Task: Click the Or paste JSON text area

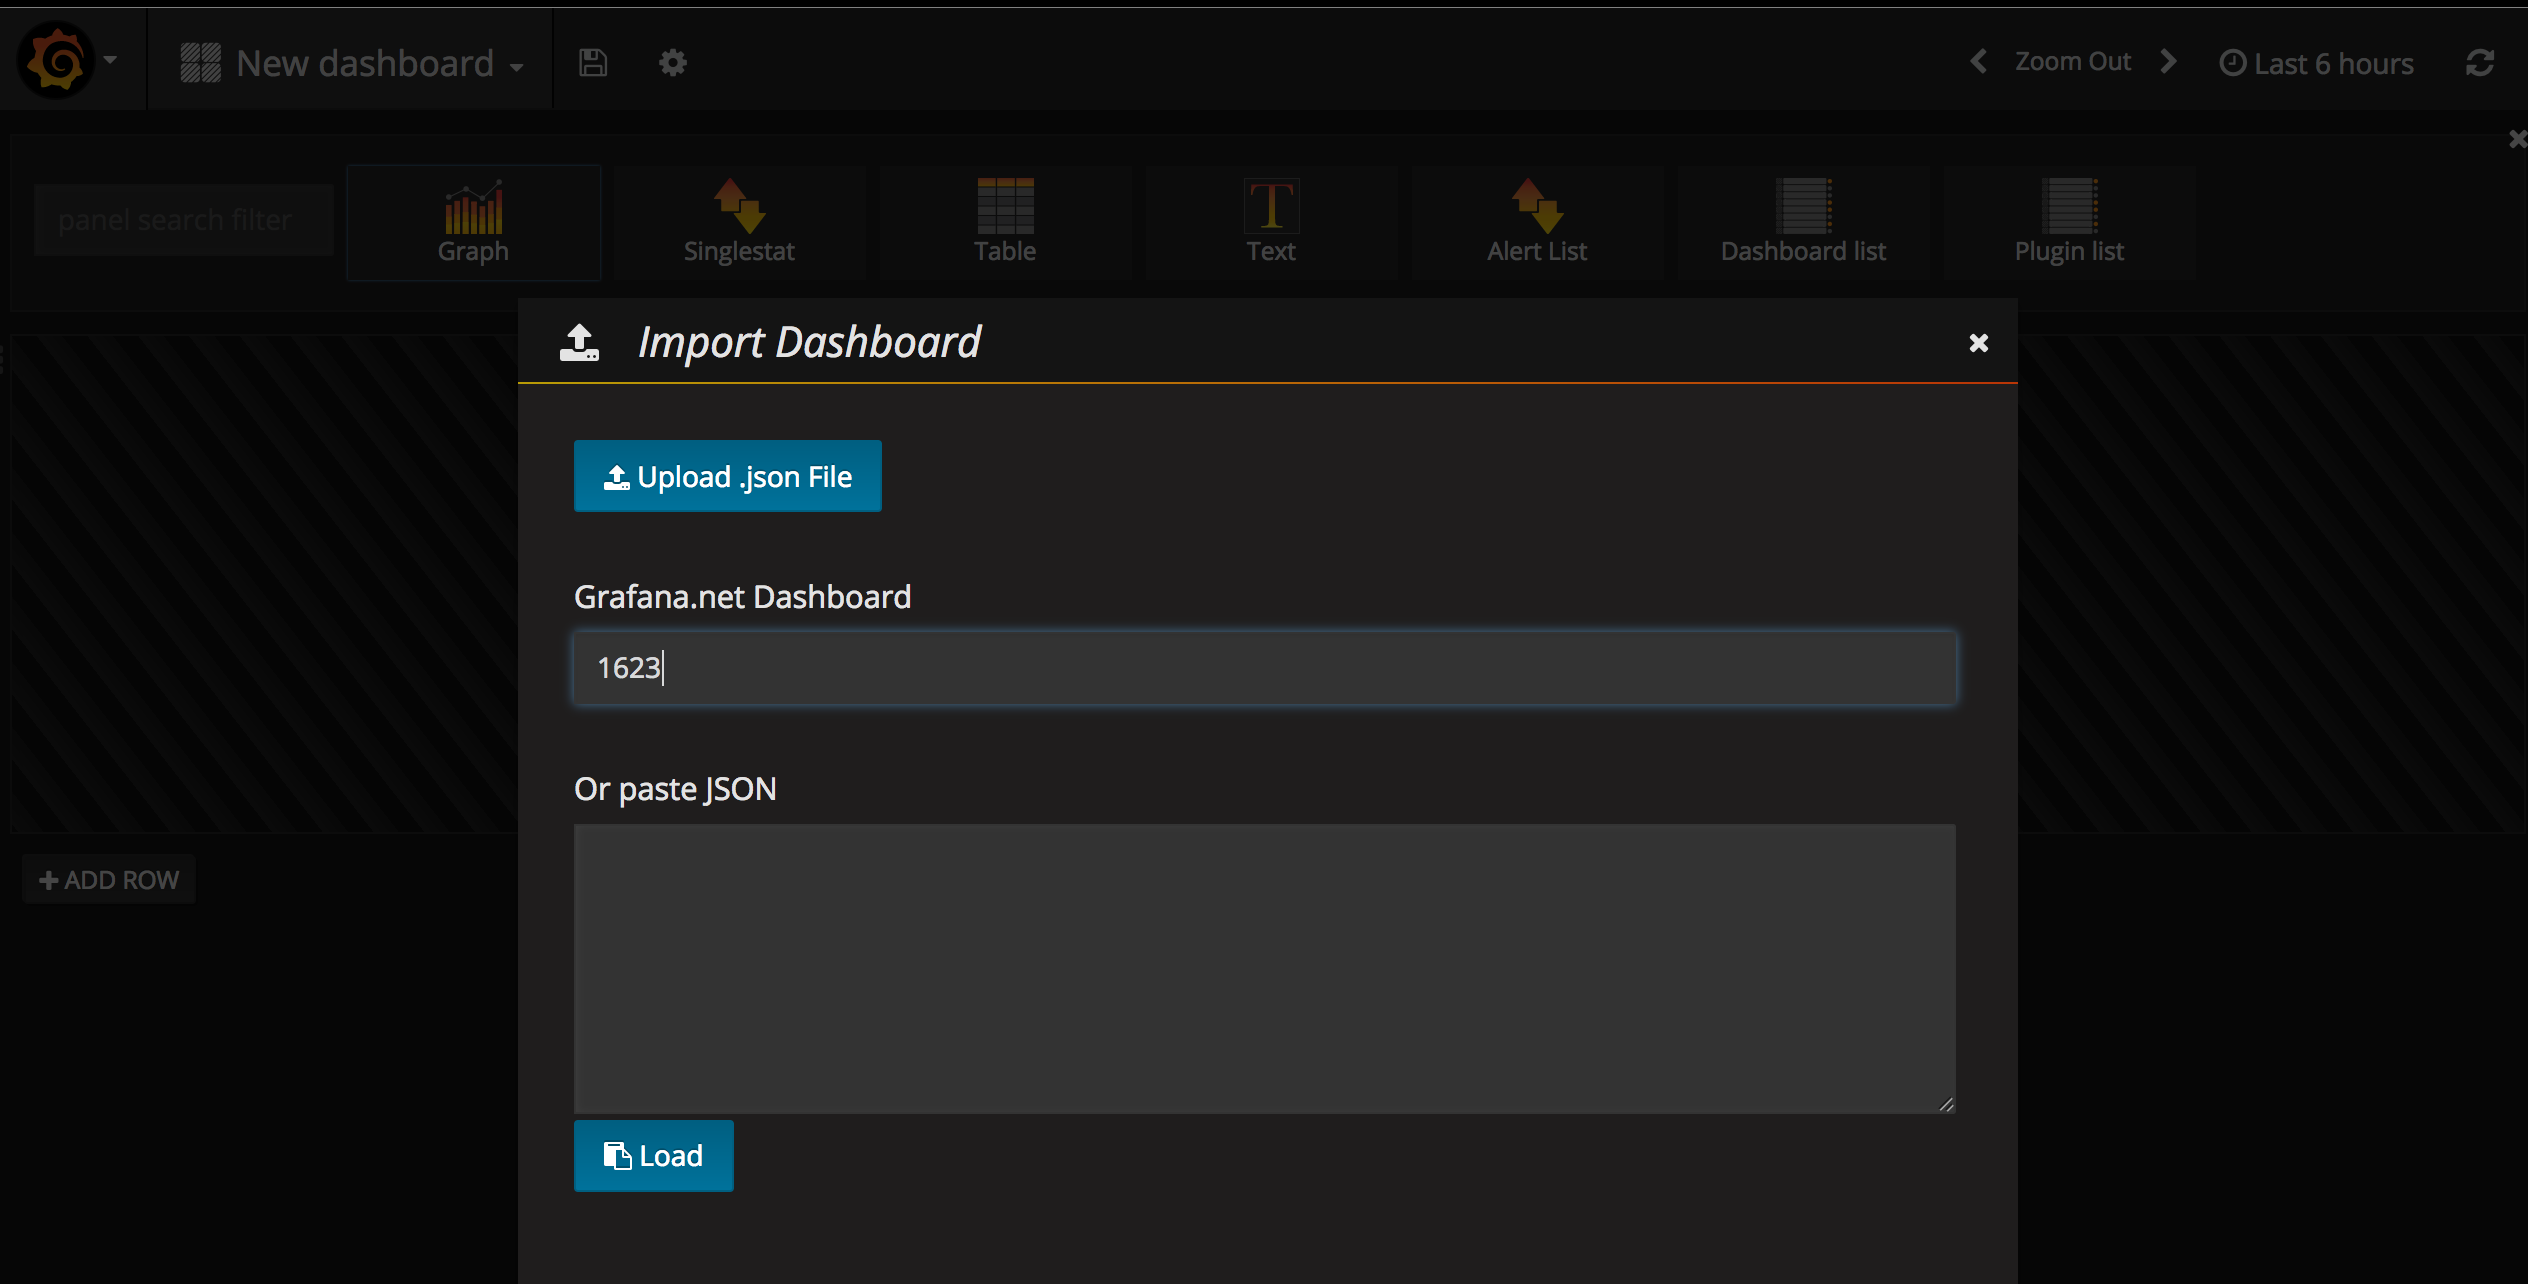Action: tap(1264, 967)
